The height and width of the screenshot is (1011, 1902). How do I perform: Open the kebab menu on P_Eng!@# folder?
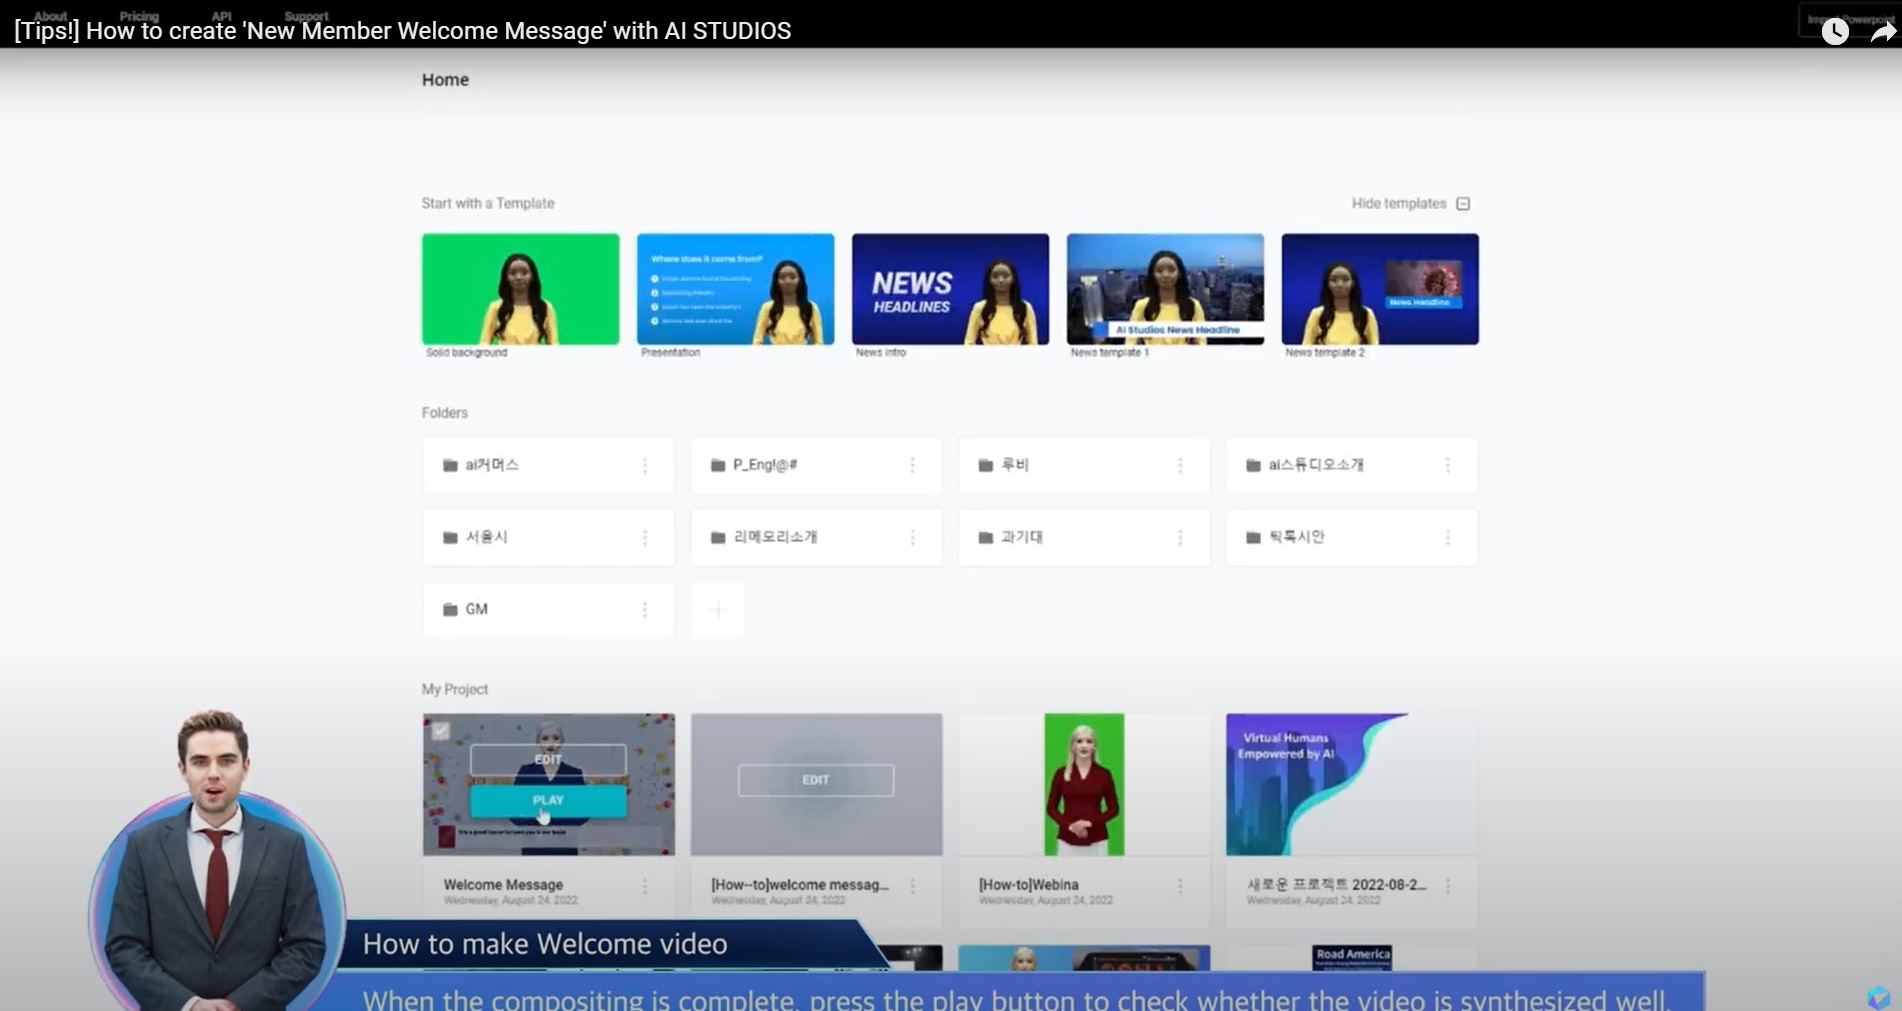[x=913, y=465]
